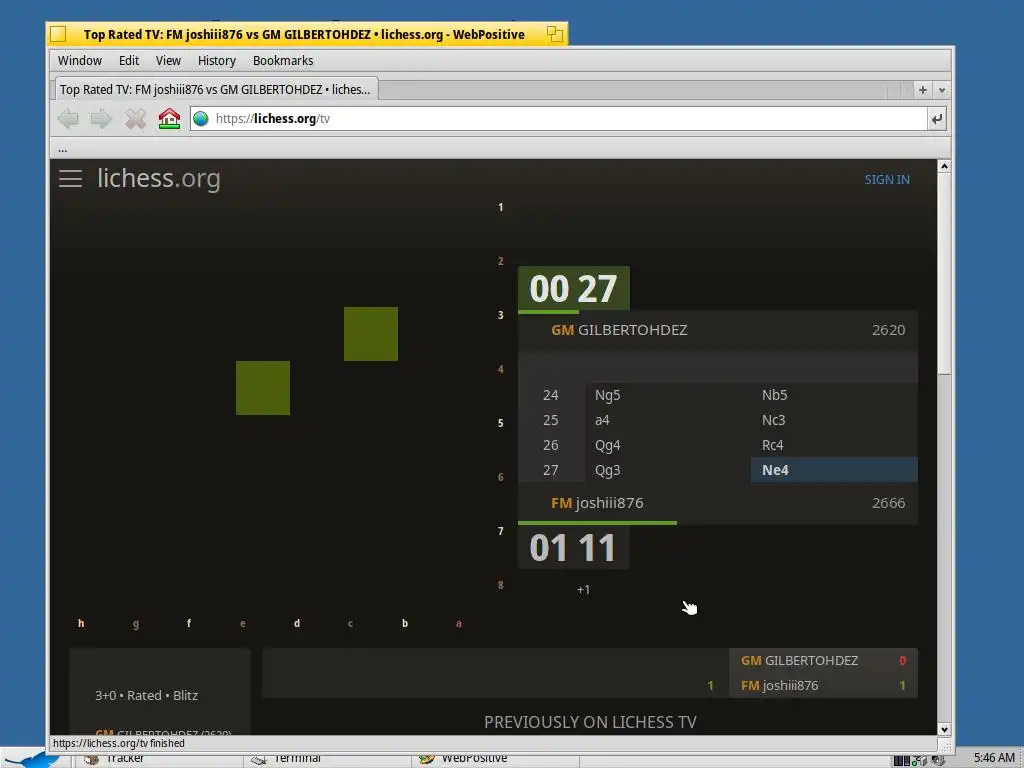Screen dimensions: 1024x768
Task: Click the network status tray icon
Action: (x=920, y=761)
